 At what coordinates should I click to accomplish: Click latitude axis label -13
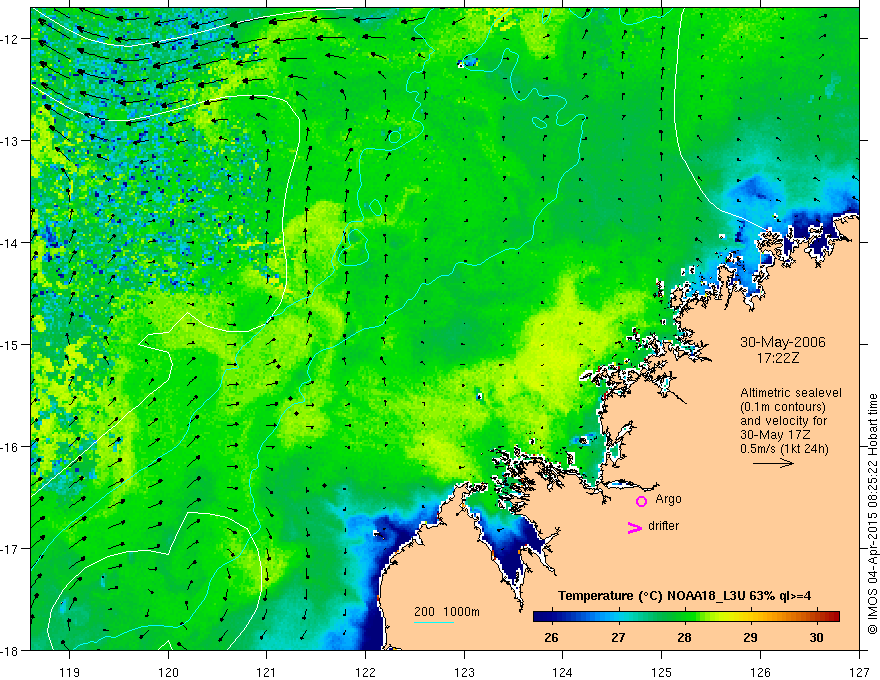pos(11,141)
